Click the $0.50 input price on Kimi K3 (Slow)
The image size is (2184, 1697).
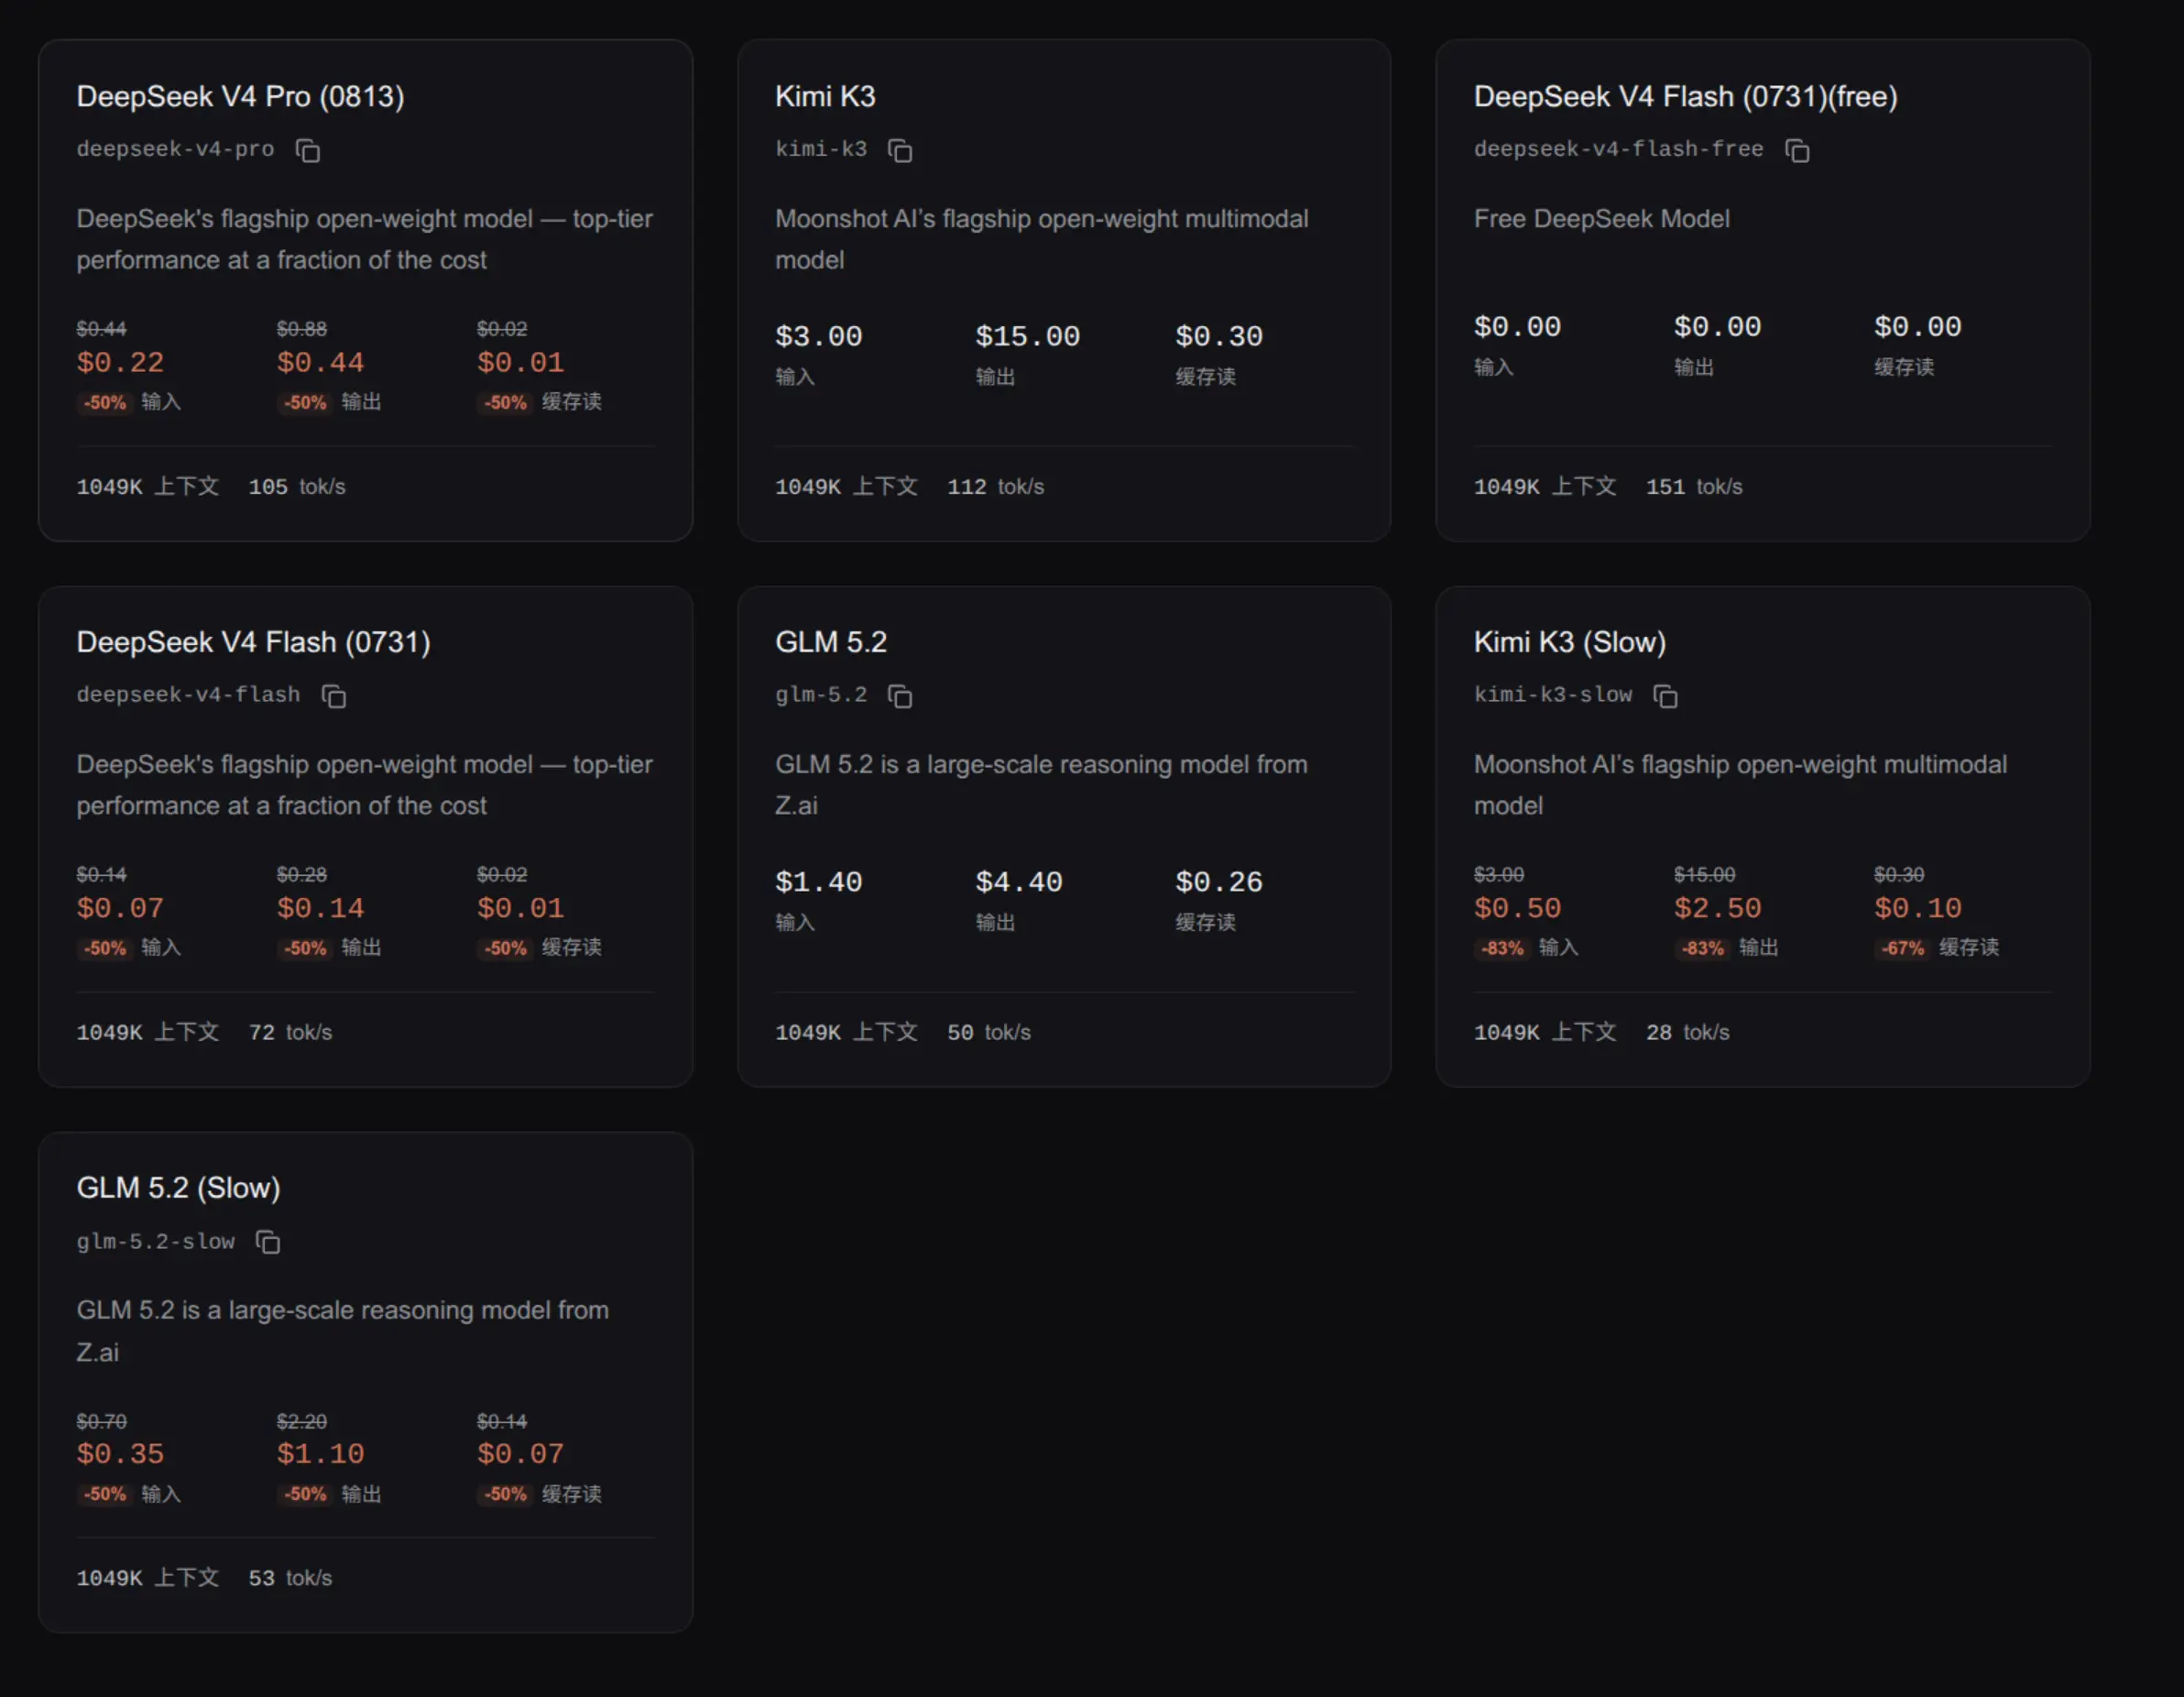click(1517, 908)
